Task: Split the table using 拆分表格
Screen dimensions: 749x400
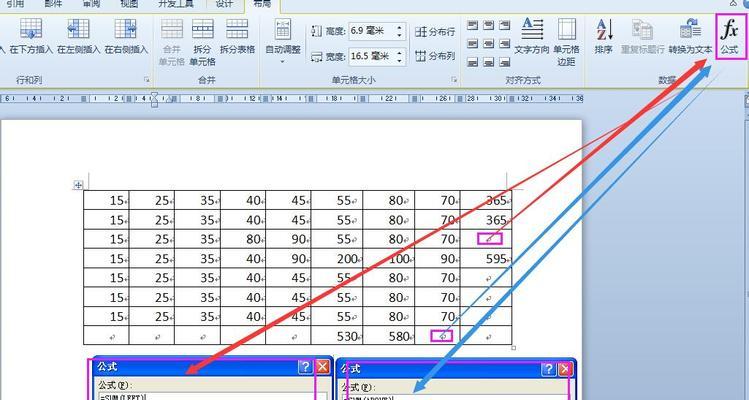Action: [237, 36]
